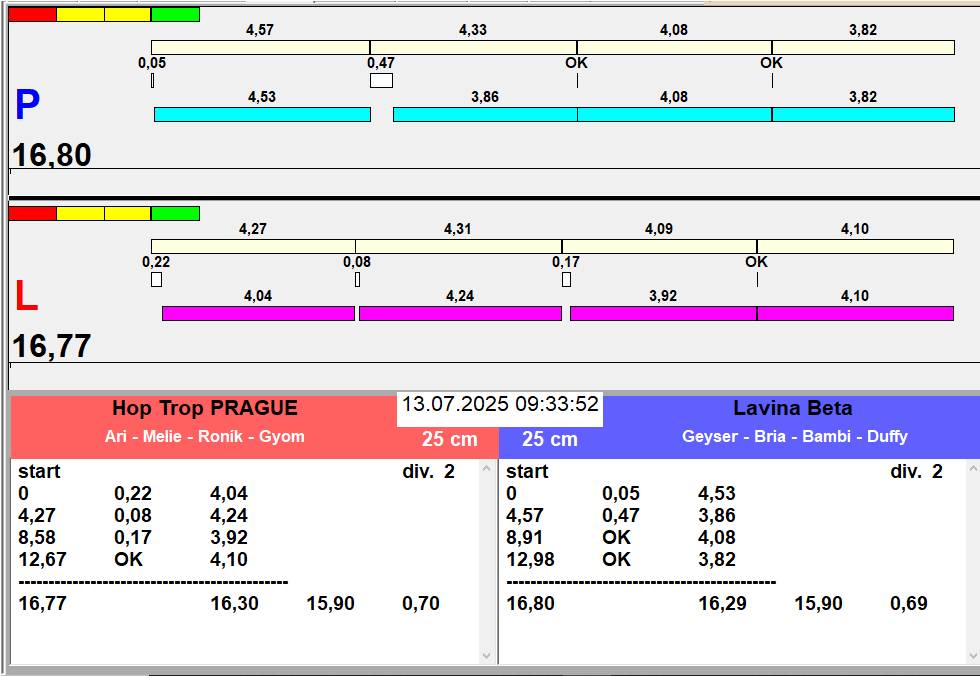Click the 0,47 pass value in Lavina Beta table
Viewport: 980px width, 676px height.
621,515
